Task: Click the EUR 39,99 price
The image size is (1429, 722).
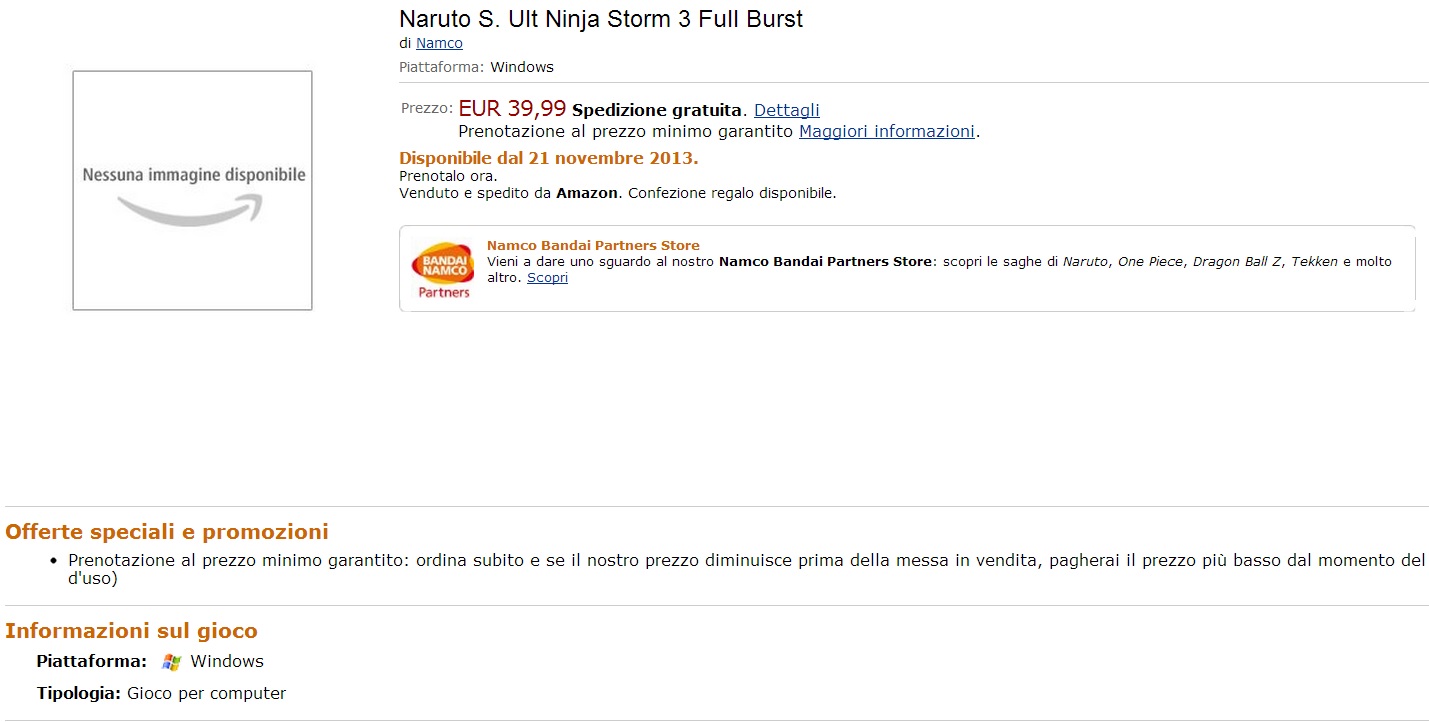Action: pyautogui.click(x=512, y=109)
